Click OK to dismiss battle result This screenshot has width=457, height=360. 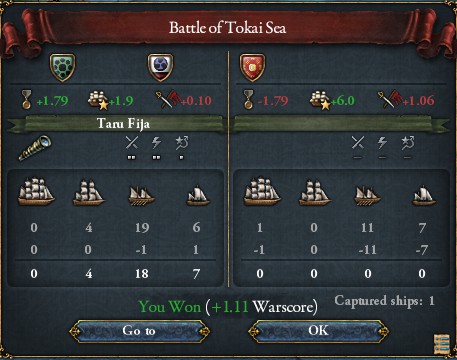(x=318, y=331)
